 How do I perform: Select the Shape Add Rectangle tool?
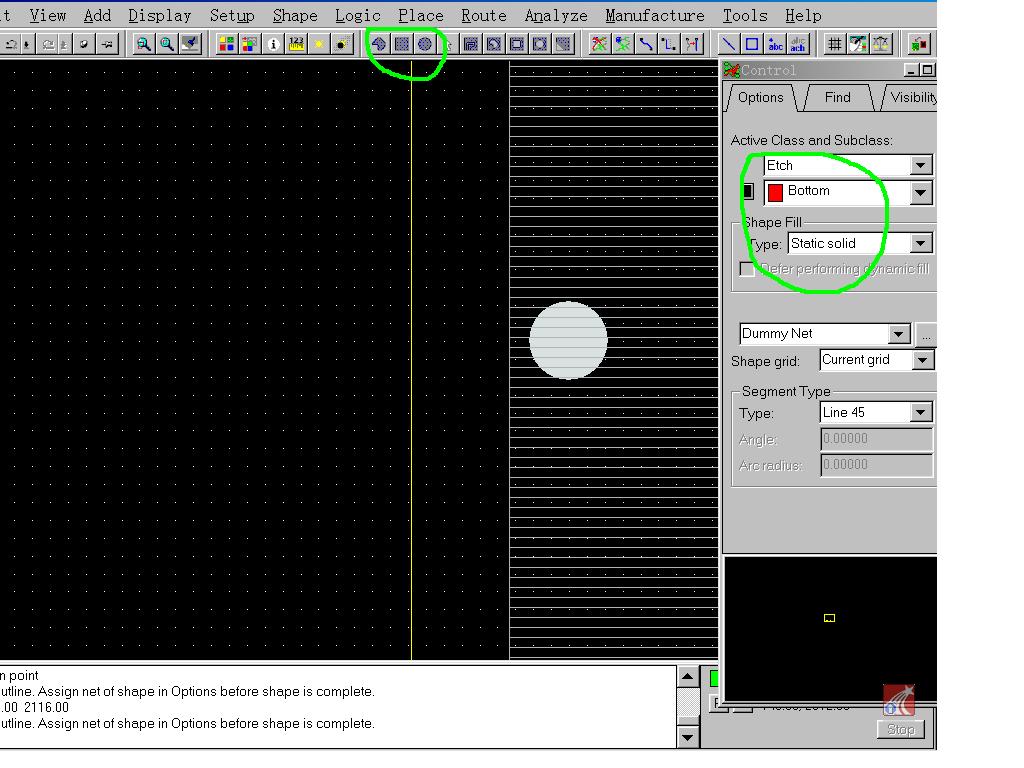coord(402,44)
